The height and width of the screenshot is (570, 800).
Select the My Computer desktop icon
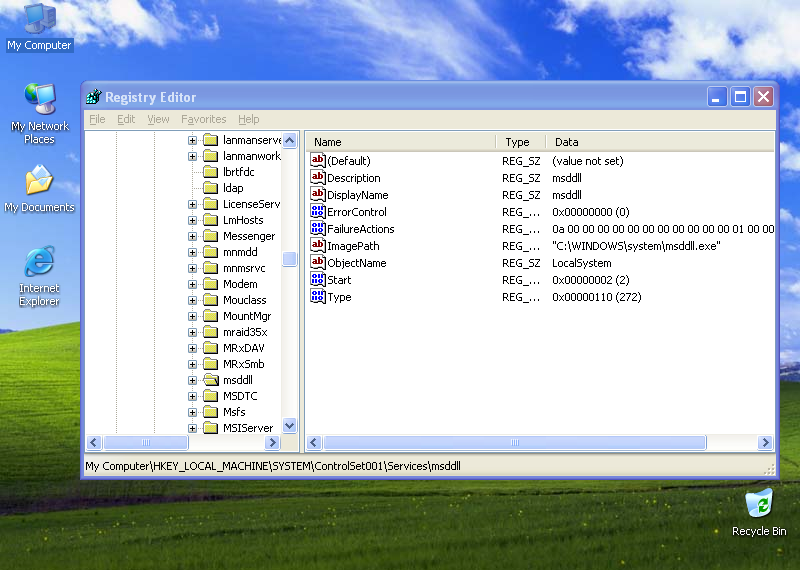coord(39,19)
